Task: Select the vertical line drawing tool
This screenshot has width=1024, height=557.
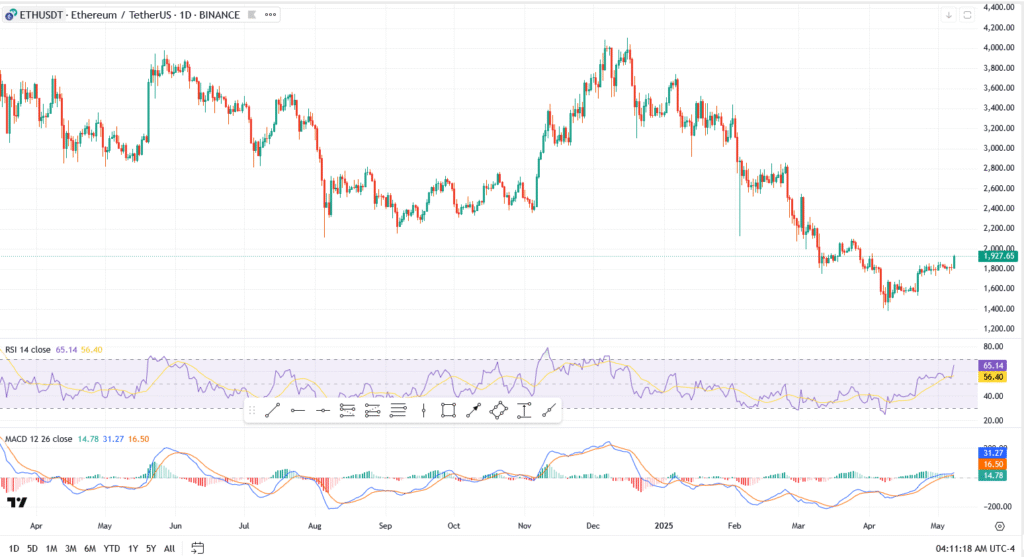Action: click(x=423, y=410)
